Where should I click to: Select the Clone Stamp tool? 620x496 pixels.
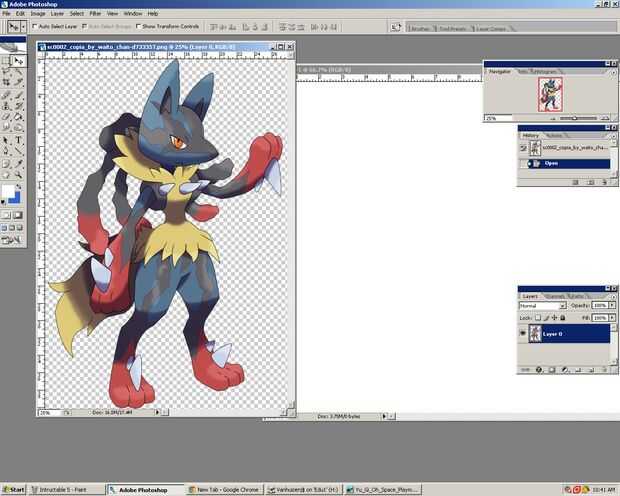point(6,106)
